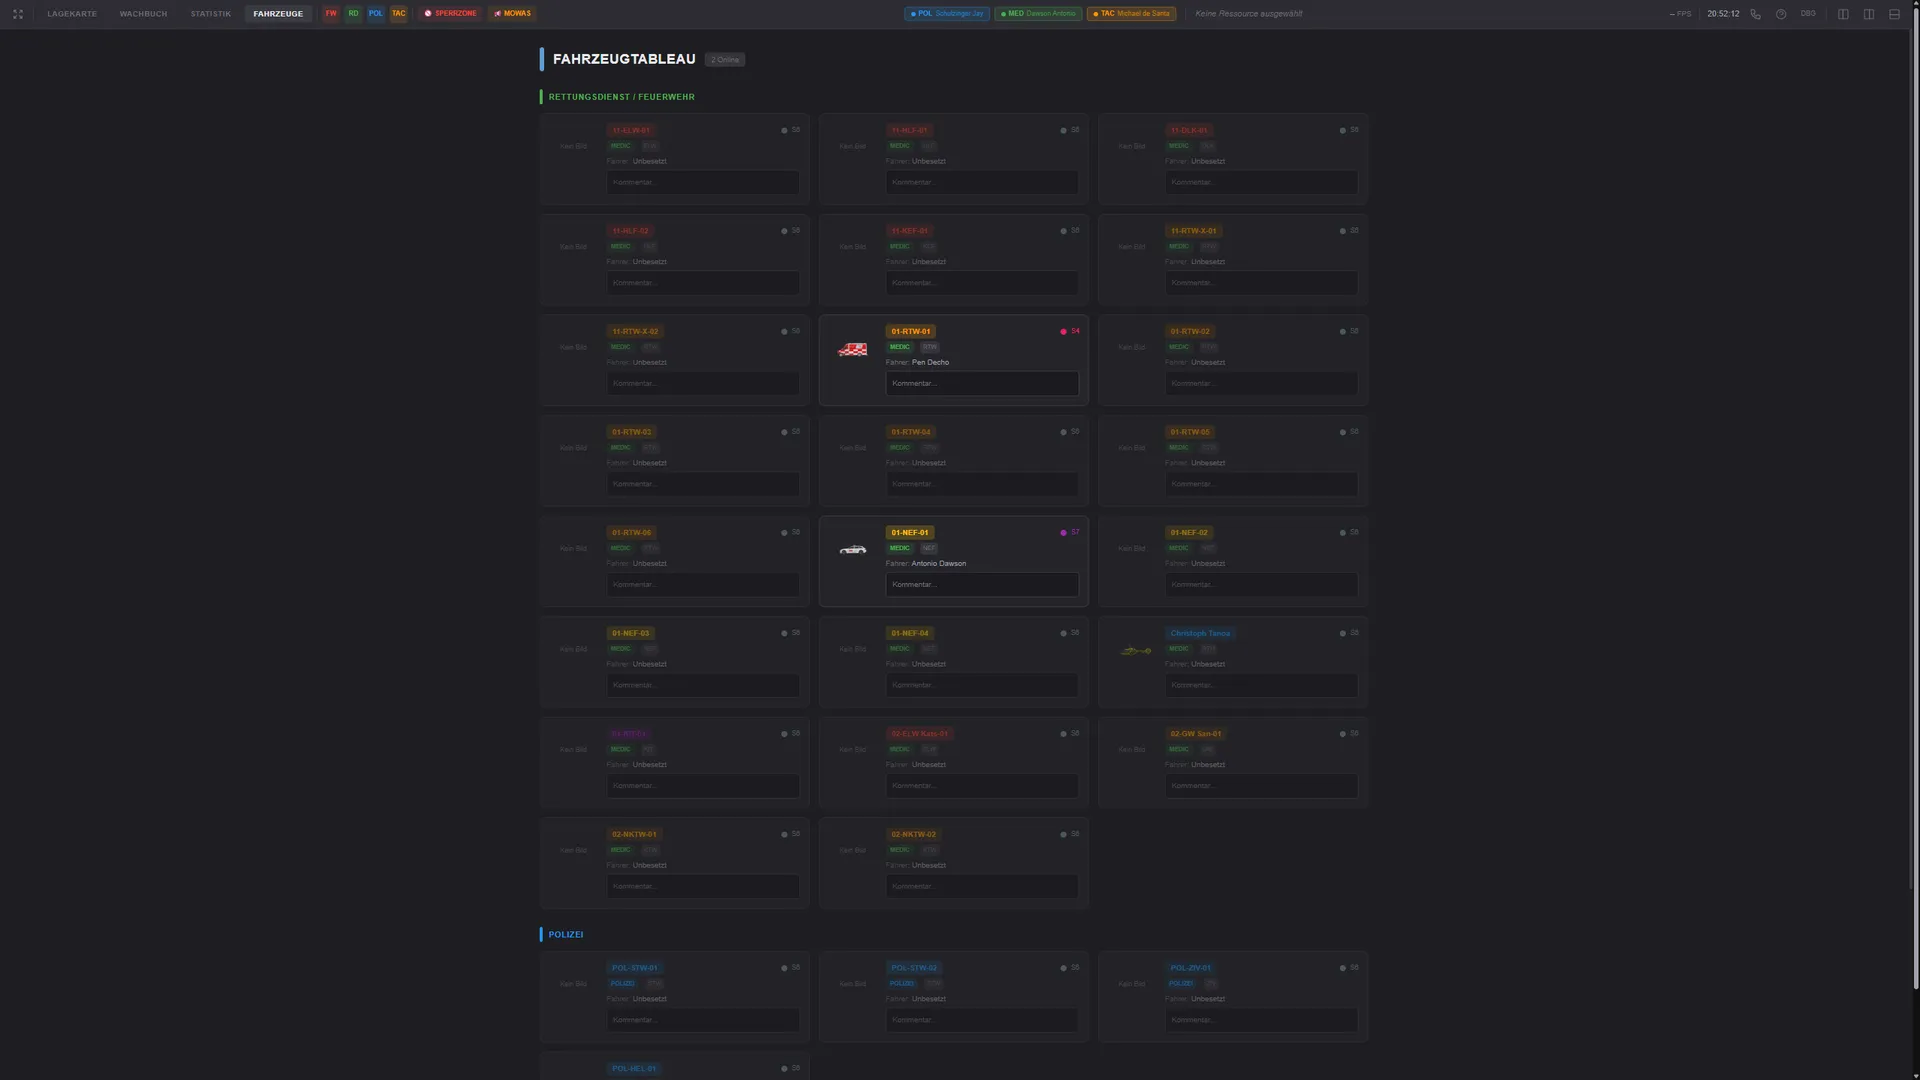This screenshot has width=1920, height=1080.
Task: Select the MED Dawson Antonio unit badge
Action: pyautogui.click(x=1038, y=14)
